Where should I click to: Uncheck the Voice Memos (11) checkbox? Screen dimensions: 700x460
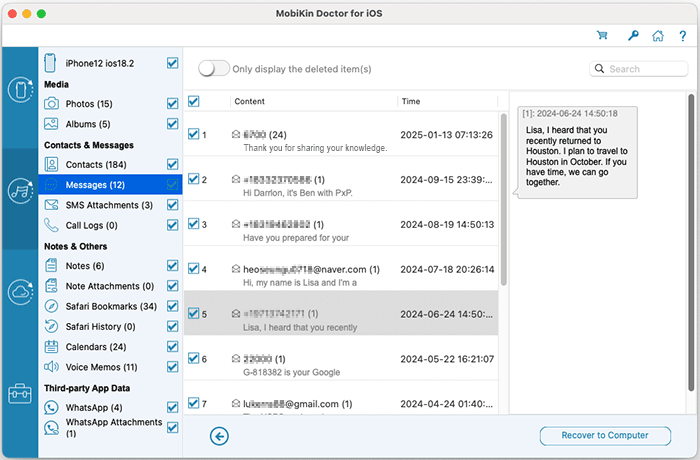(172, 367)
